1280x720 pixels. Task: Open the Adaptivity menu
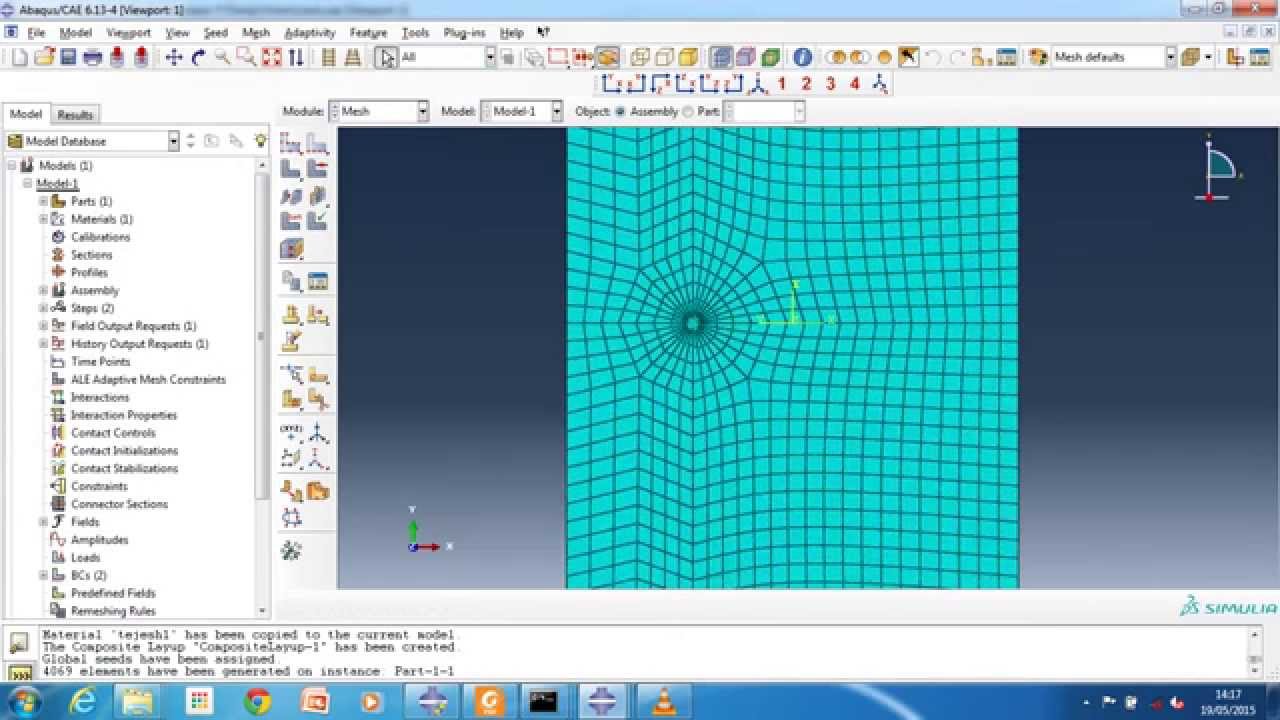[310, 33]
